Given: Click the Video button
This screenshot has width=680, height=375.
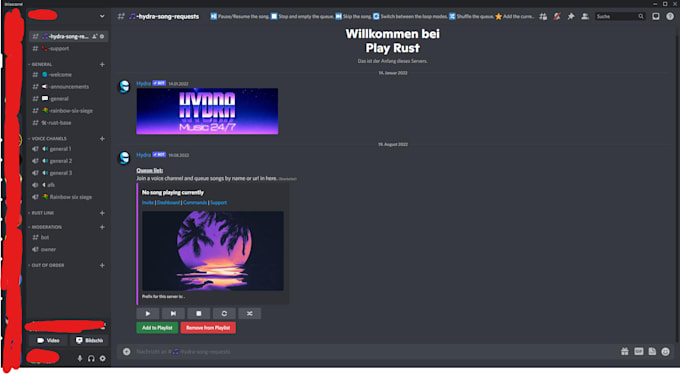Looking at the screenshot, I should pyautogui.click(x=48, y=340).
